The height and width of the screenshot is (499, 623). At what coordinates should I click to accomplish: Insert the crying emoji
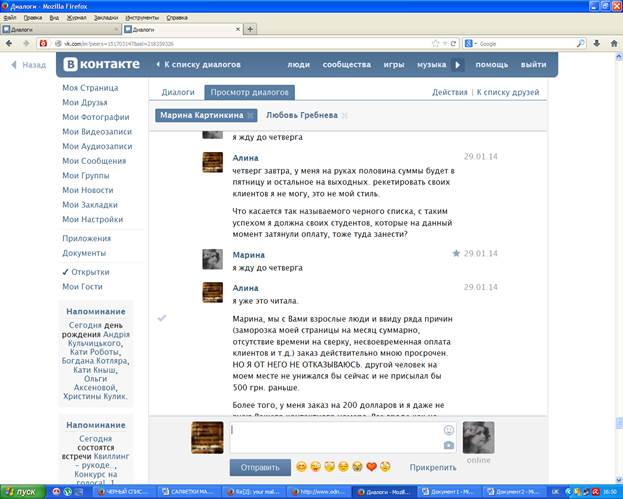click(x=357, y=467)
